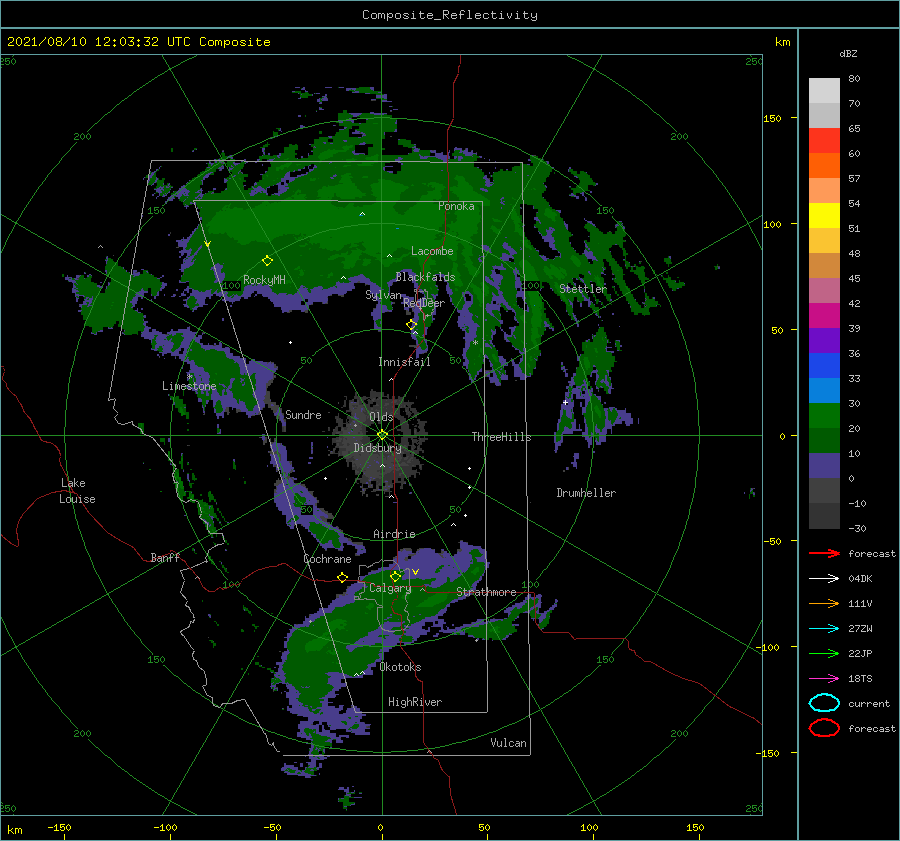Image resolution: width=900 pixels, height=841 pixels.
Task: Click the Blackfalds map label
Action: click(425, 277)
